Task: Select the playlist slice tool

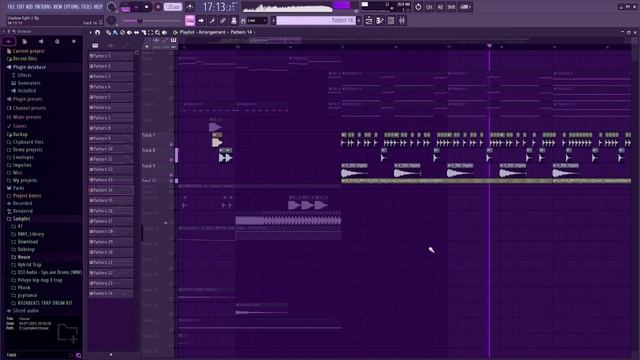Action: (143, 32)
